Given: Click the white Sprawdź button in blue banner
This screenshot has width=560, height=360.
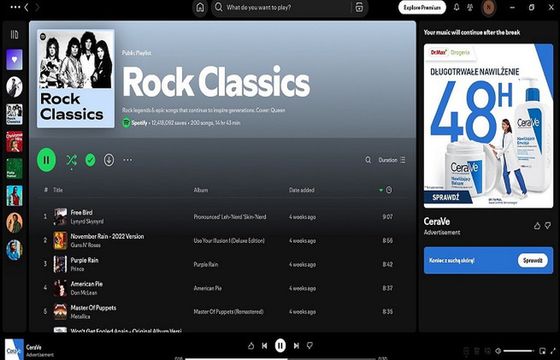Looking at the screenshot, I should pyautogui.click(x=532, y=260).
